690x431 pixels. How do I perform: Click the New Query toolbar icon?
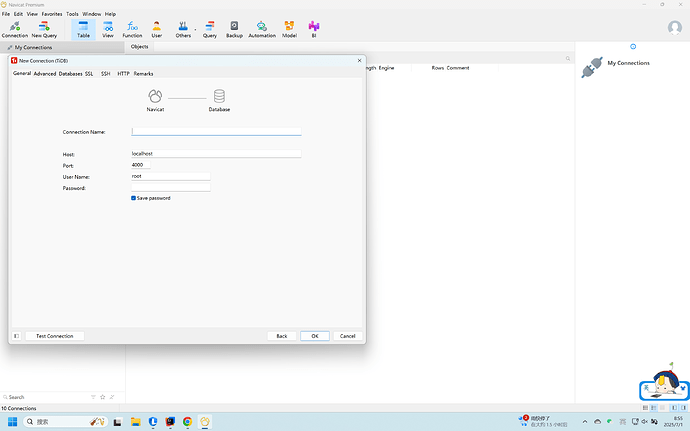tap(44, 29)
